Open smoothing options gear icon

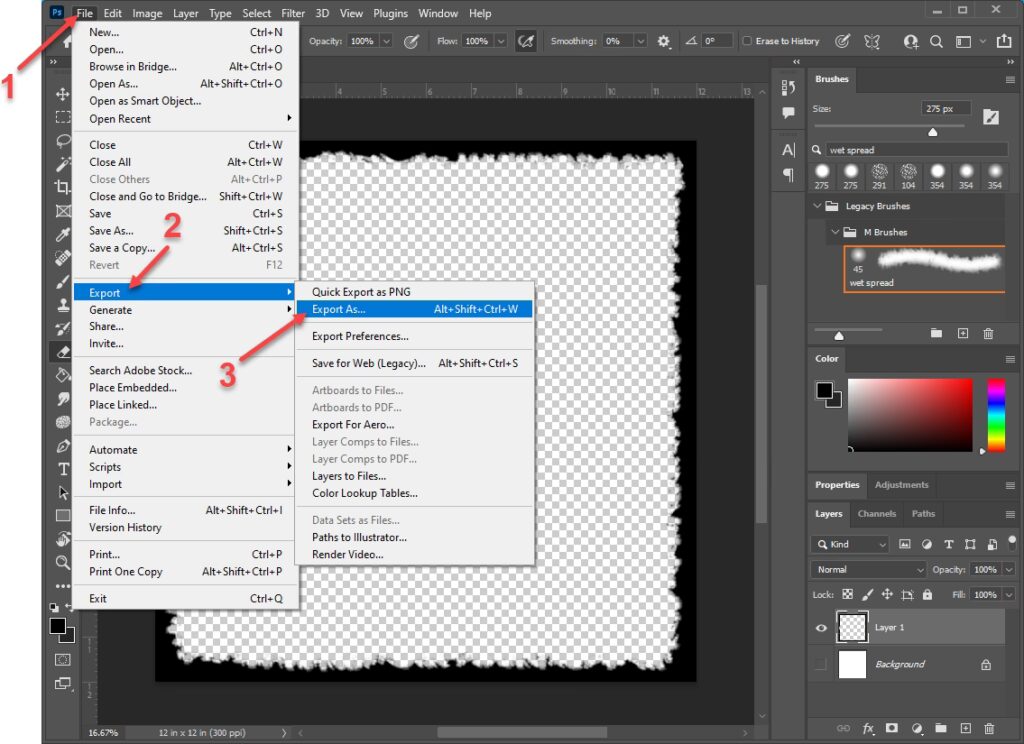[x=664, y=41]
